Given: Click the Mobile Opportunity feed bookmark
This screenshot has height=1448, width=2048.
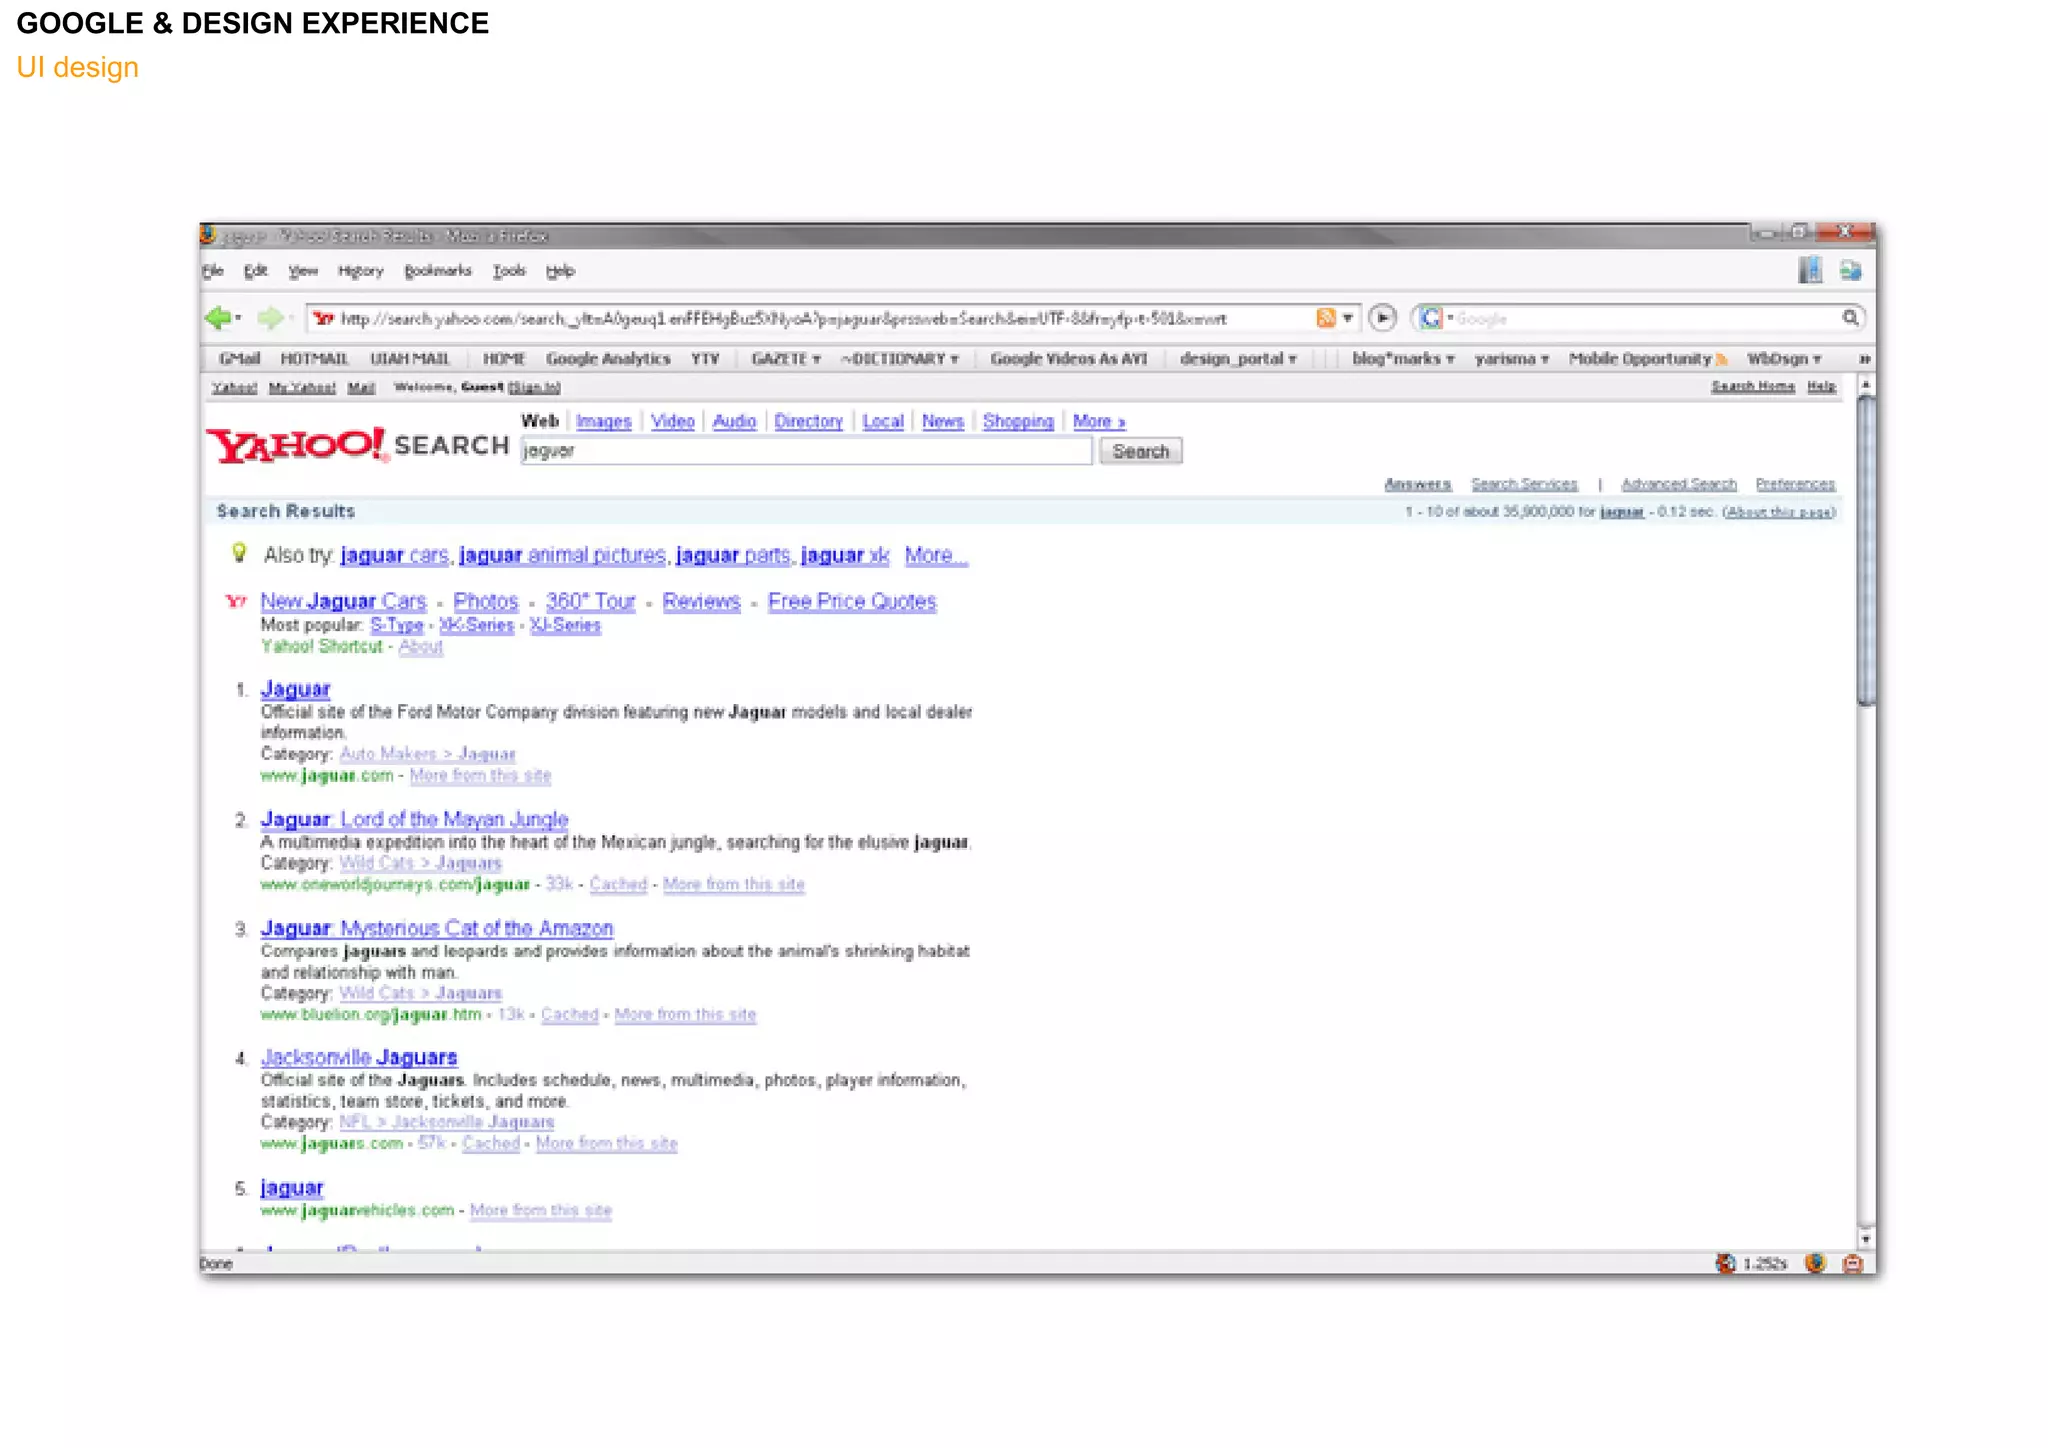Looking at the screenshot, I should click(x=1648, y=359).
